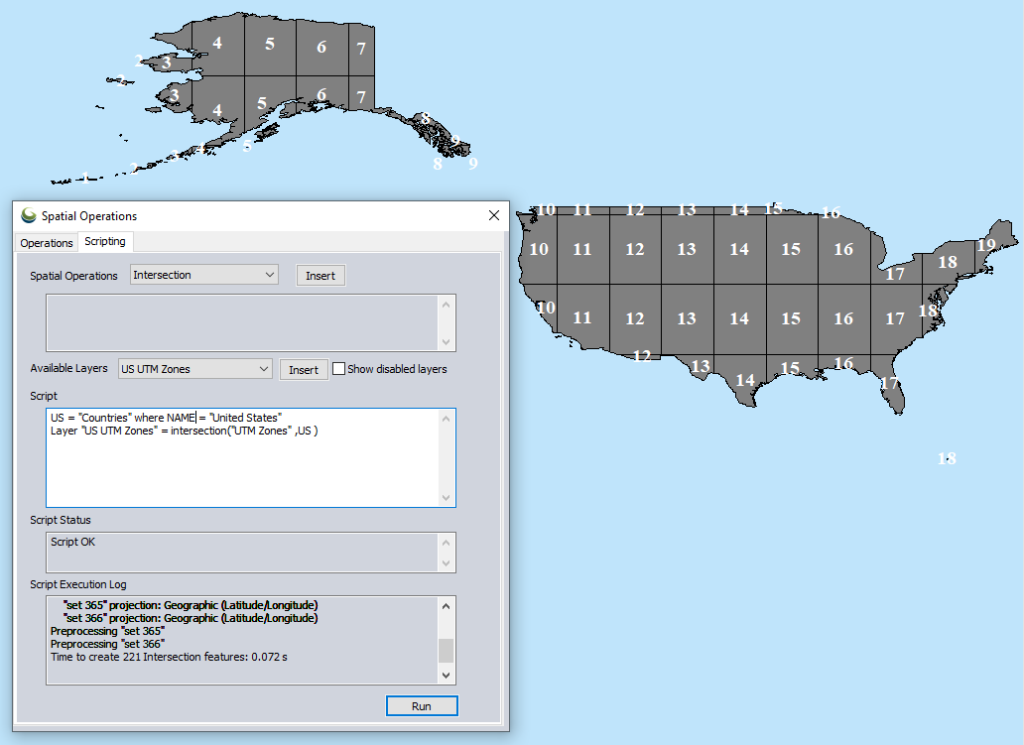Close the Spatial Operations dialog
This screenshot has width=1024, height=745.
click(x=494, y=215)
